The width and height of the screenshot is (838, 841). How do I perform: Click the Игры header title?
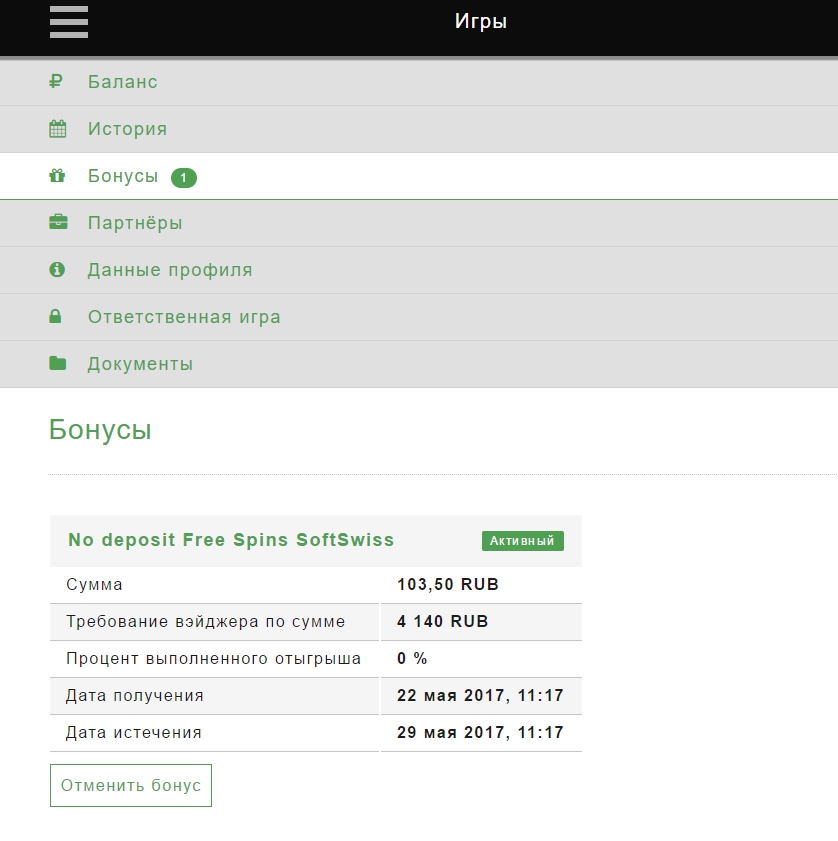[481, 21]
